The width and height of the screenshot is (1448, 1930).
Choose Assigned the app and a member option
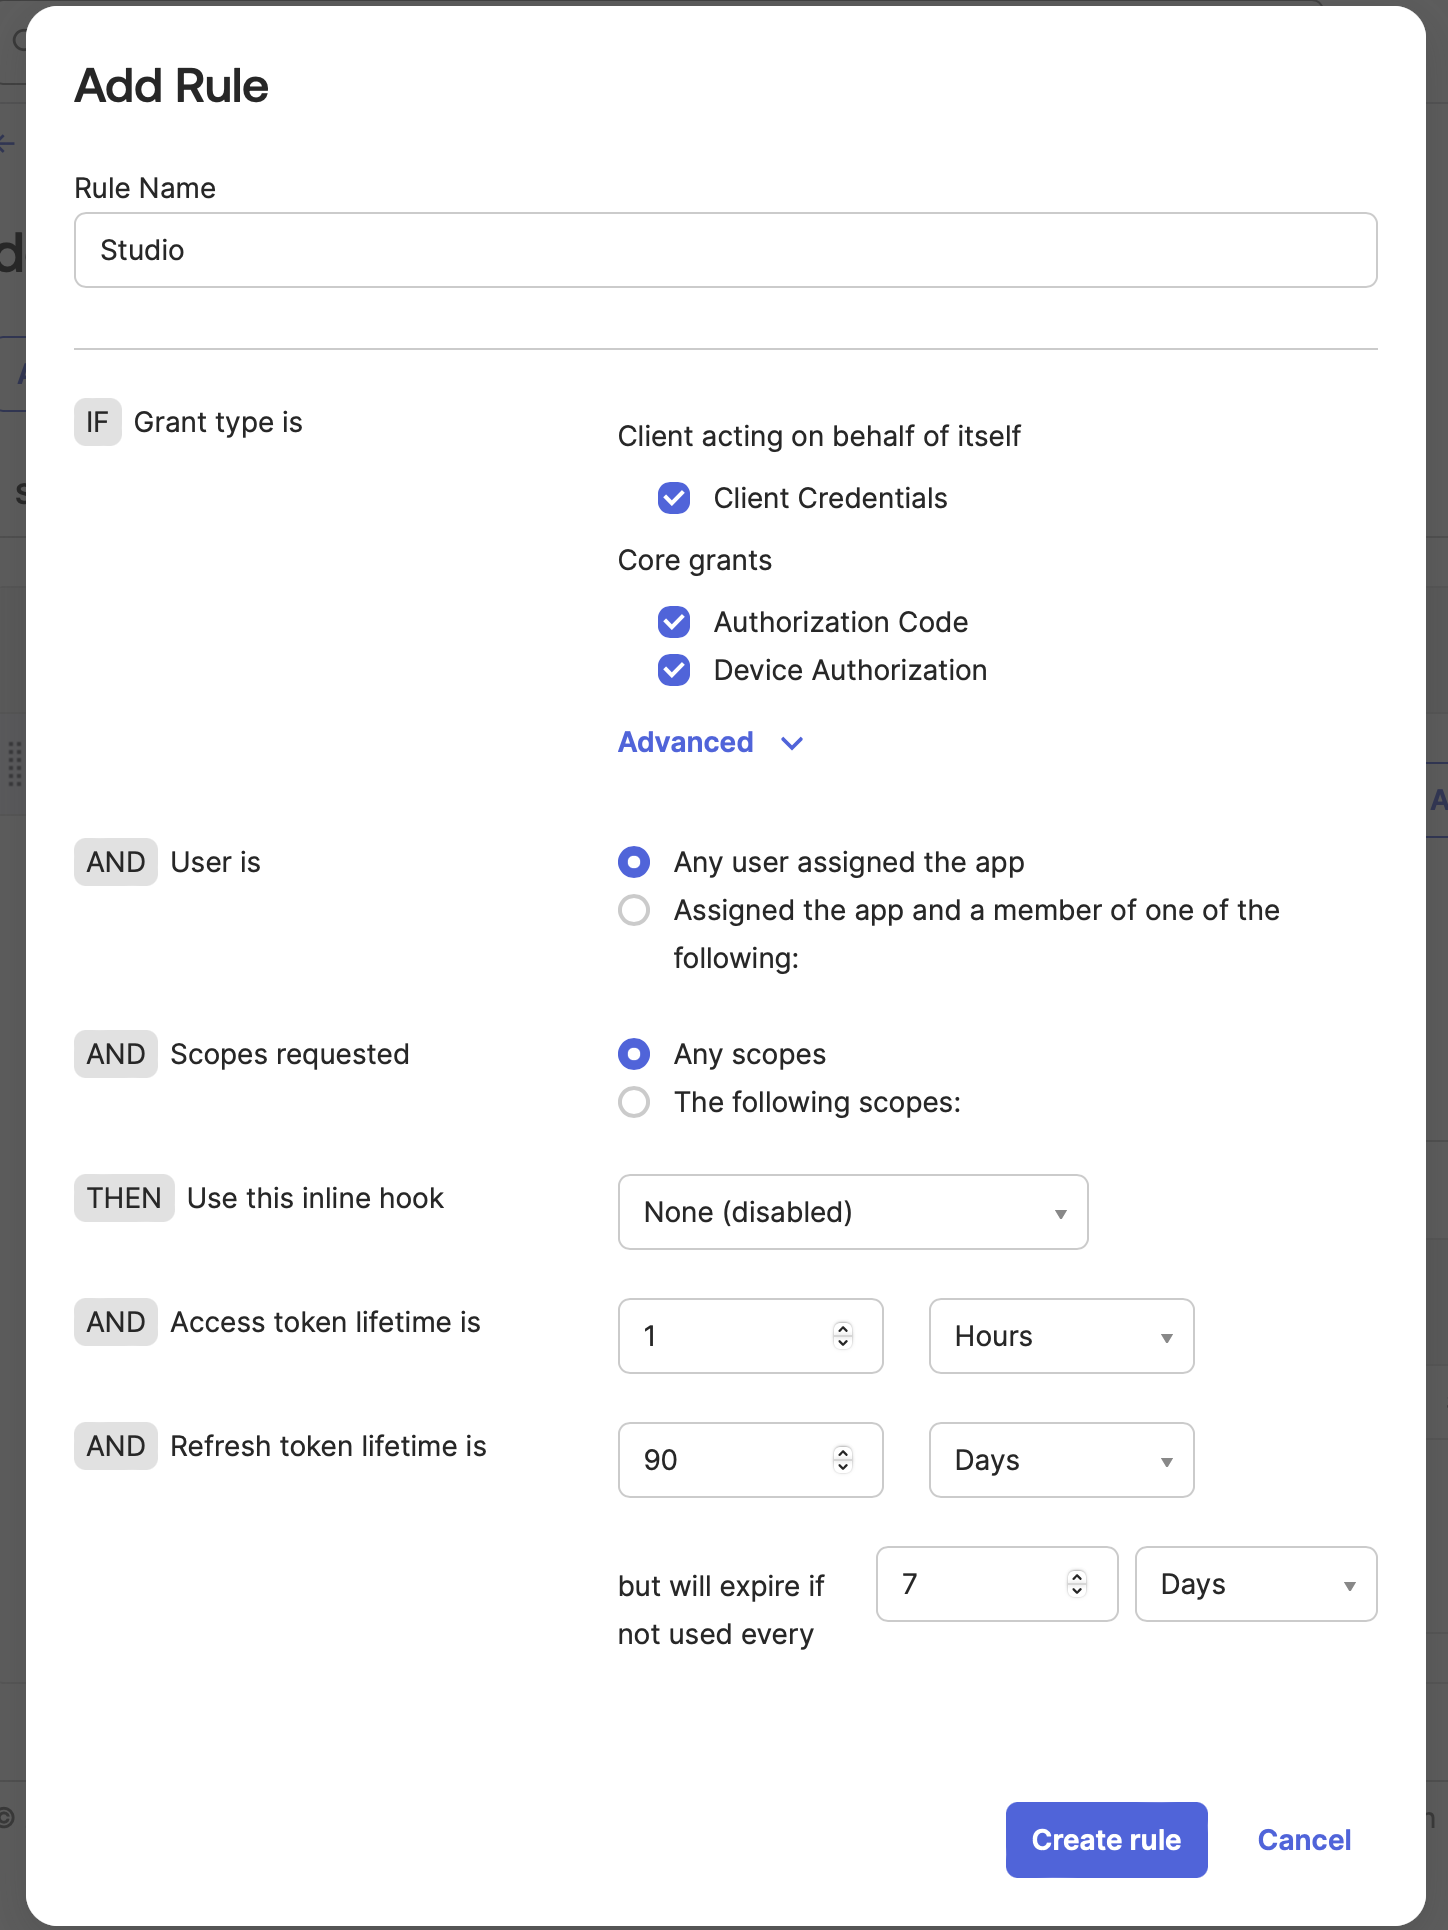[x=633, y=910]
